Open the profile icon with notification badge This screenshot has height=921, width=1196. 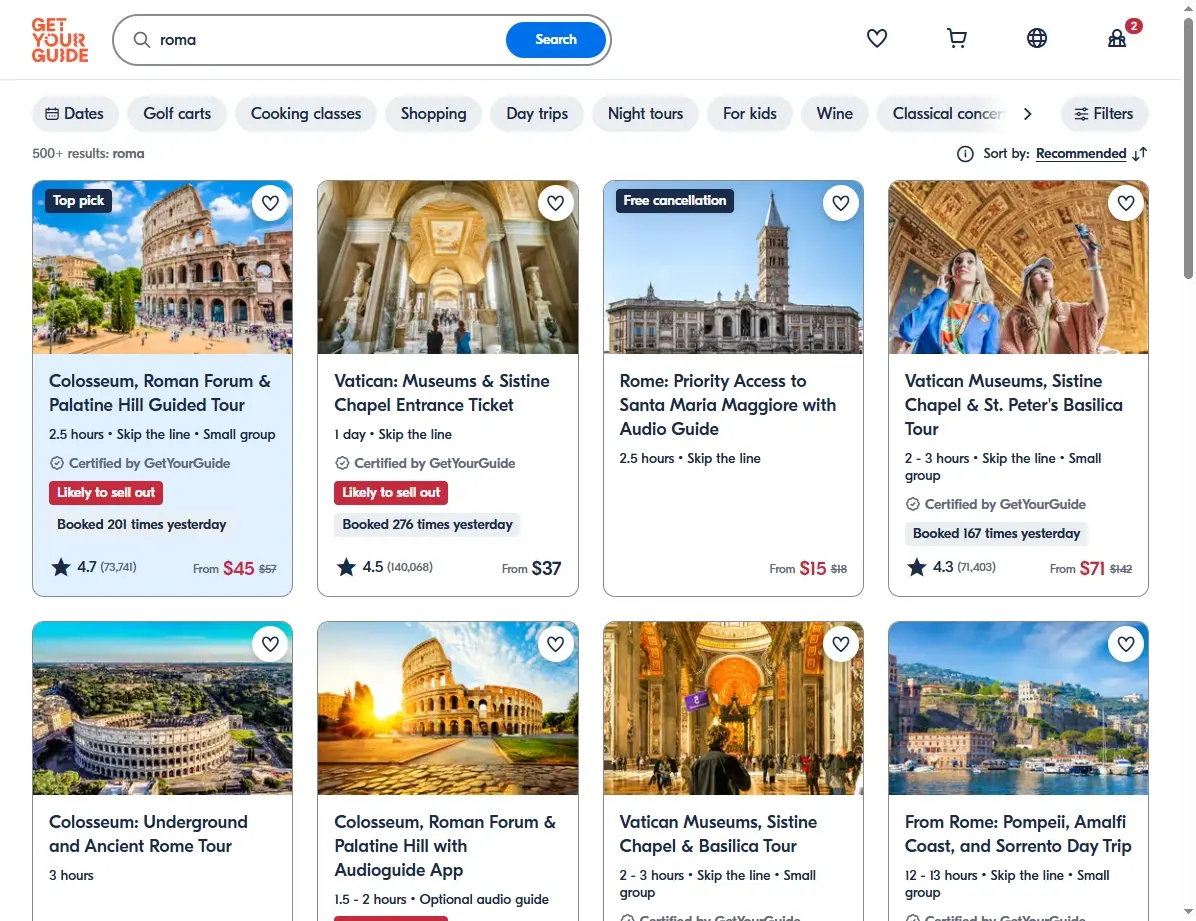tap(1117, 38)
